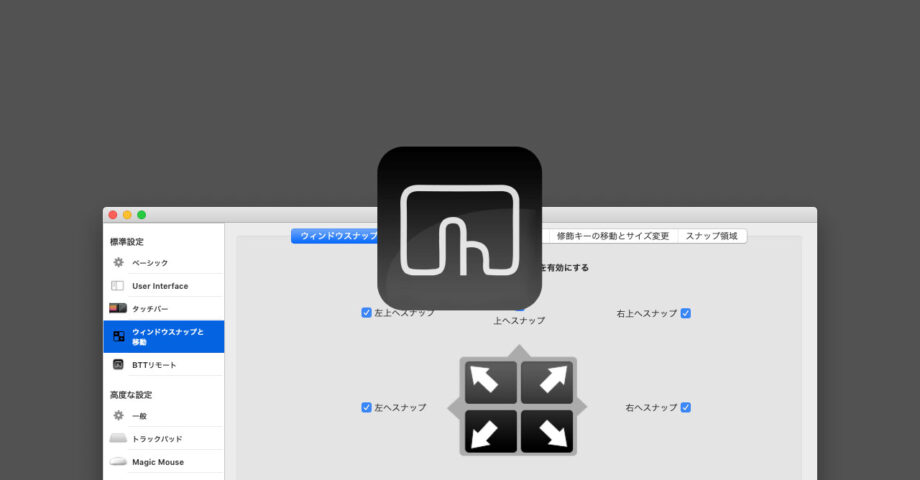
Task: Click the top-right snap arrow tile
Action: coord(547,383)
